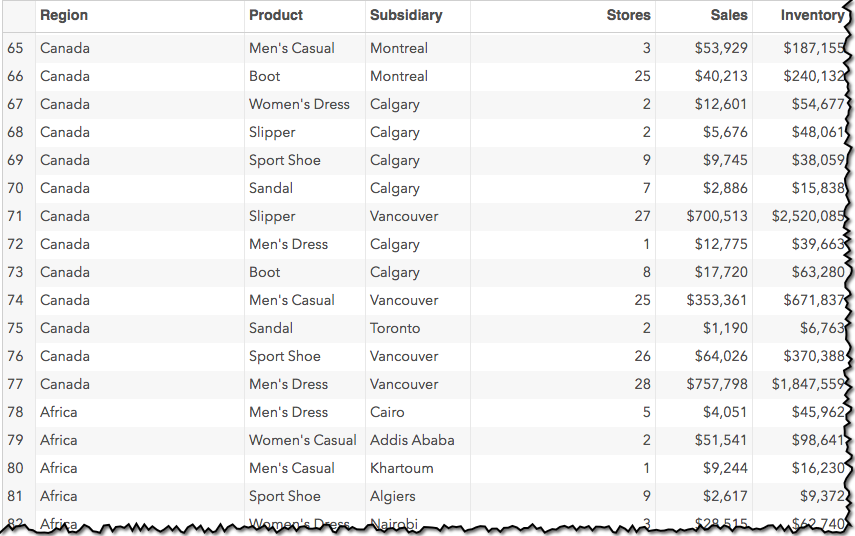Click row number 71

15,216
